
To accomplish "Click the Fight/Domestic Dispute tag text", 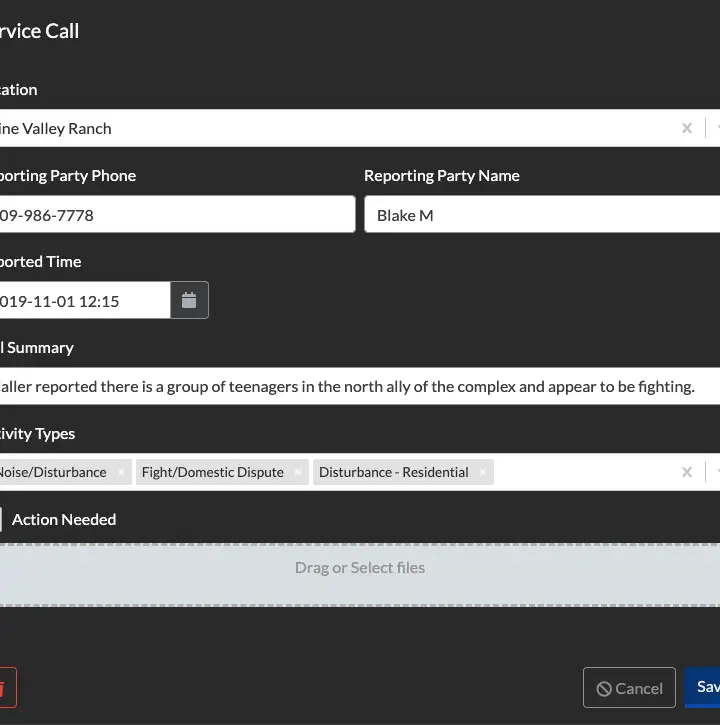I will 213,472.
